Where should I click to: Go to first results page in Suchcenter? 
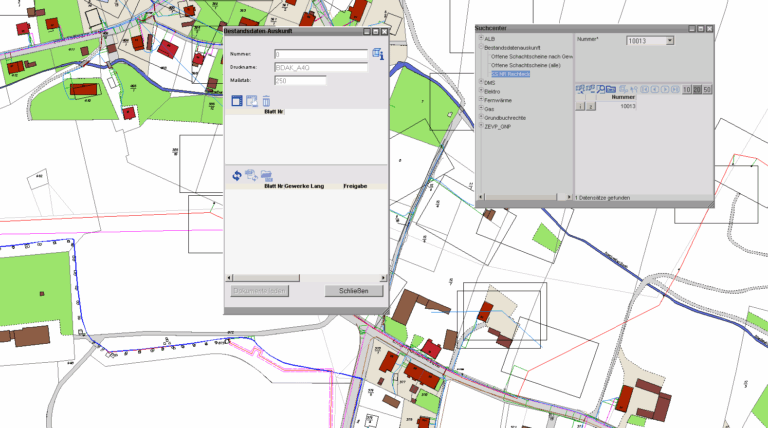pyautogui.click(x=645, y=89)
